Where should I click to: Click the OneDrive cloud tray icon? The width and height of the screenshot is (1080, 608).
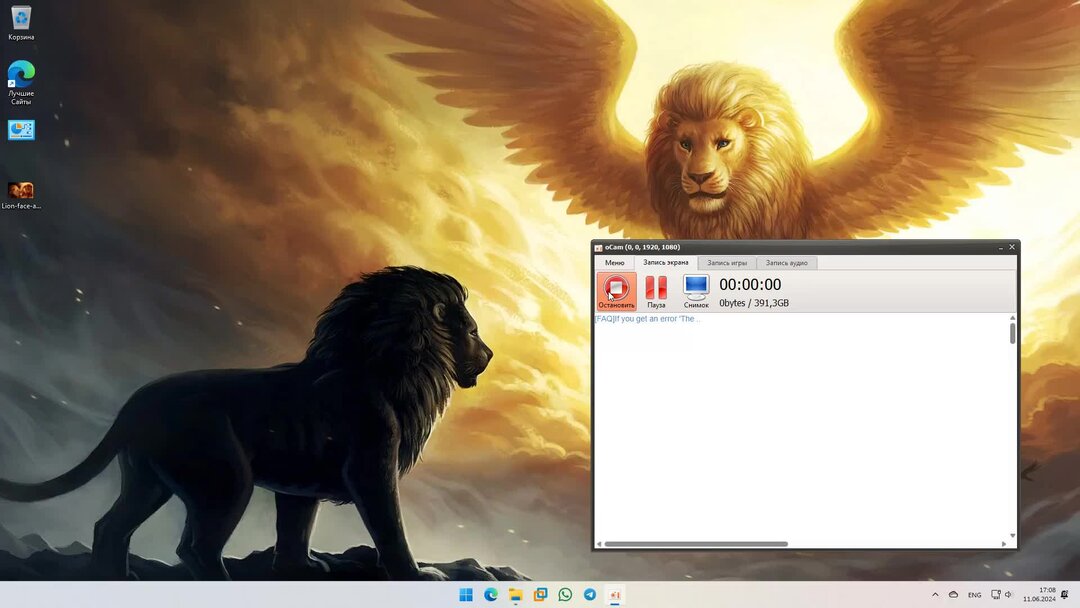click(953, 594)
